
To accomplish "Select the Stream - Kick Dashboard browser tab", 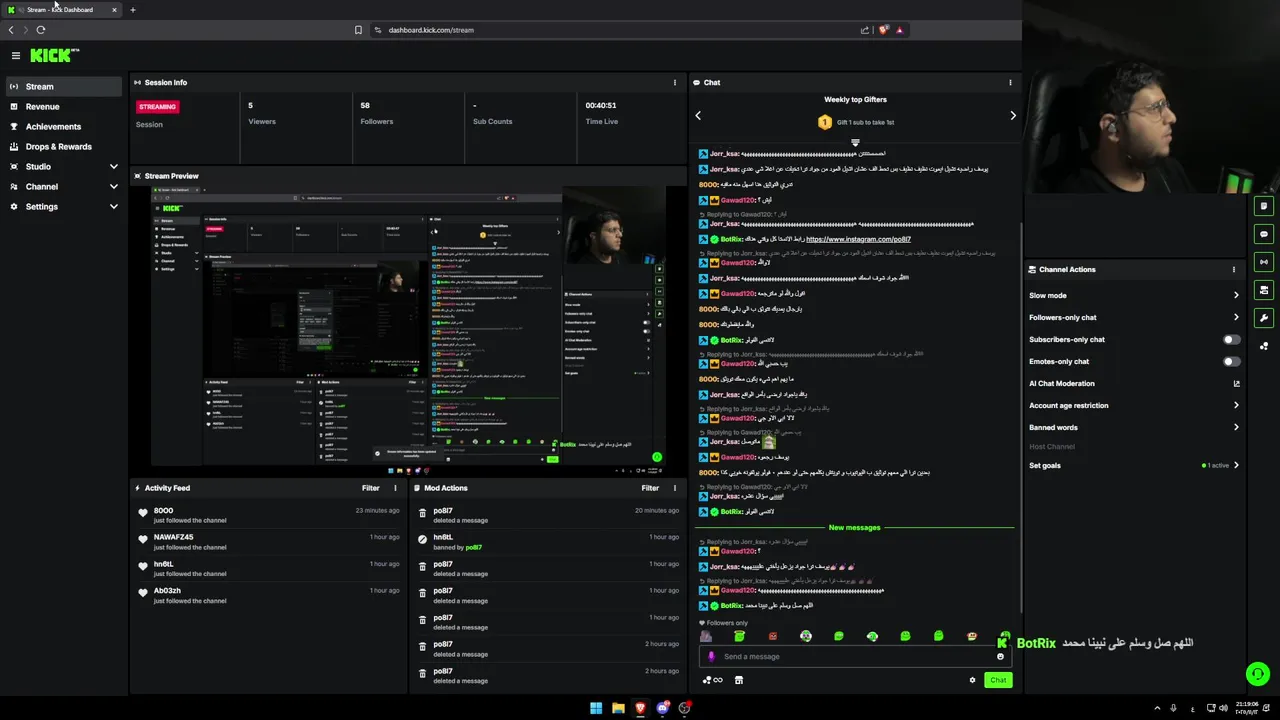I will (x=60, y=10).
